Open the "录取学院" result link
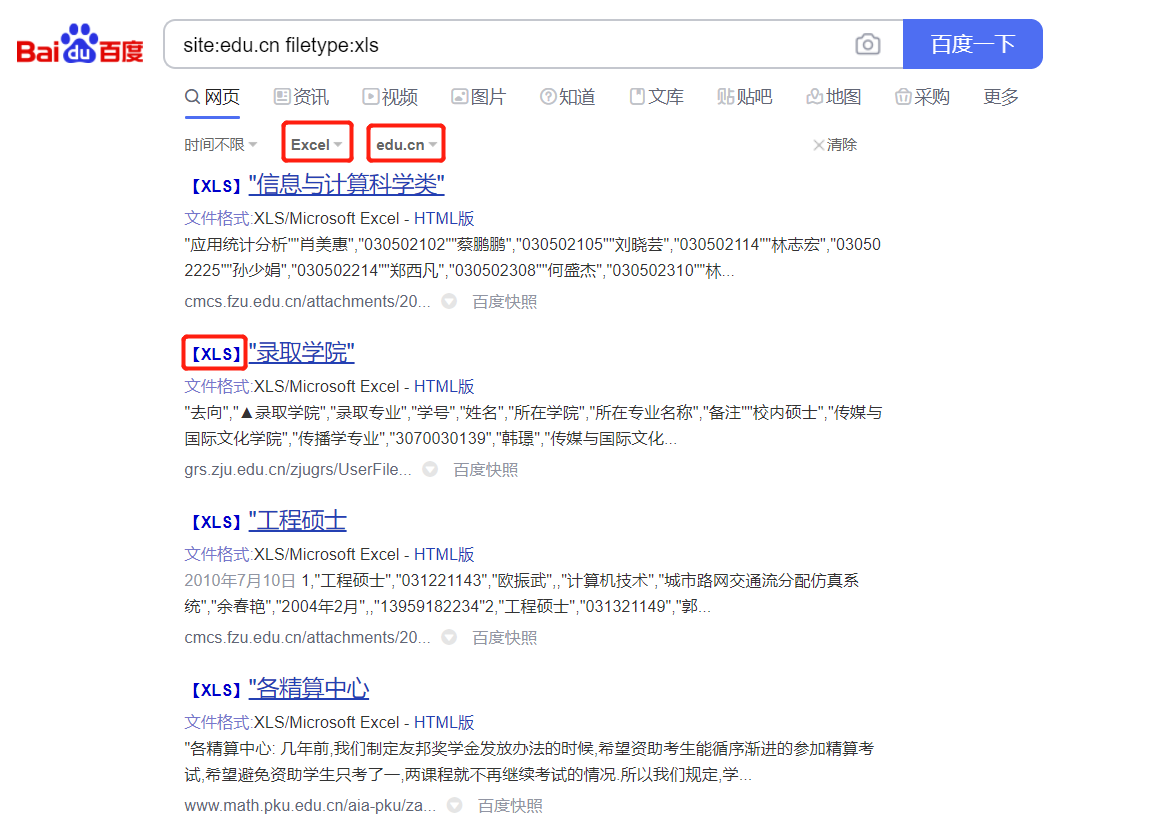 point(301,352)
